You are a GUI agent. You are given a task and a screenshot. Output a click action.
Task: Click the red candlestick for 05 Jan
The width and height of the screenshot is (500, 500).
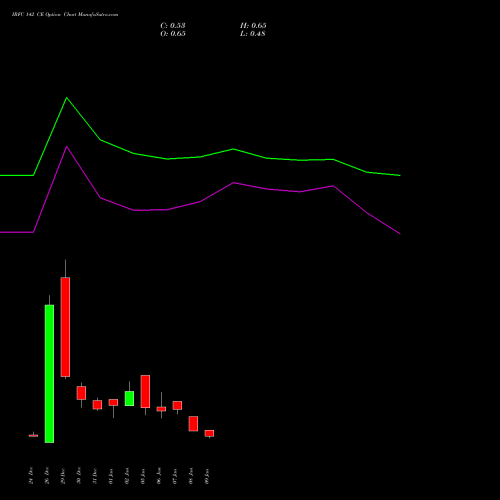(145, 391)
